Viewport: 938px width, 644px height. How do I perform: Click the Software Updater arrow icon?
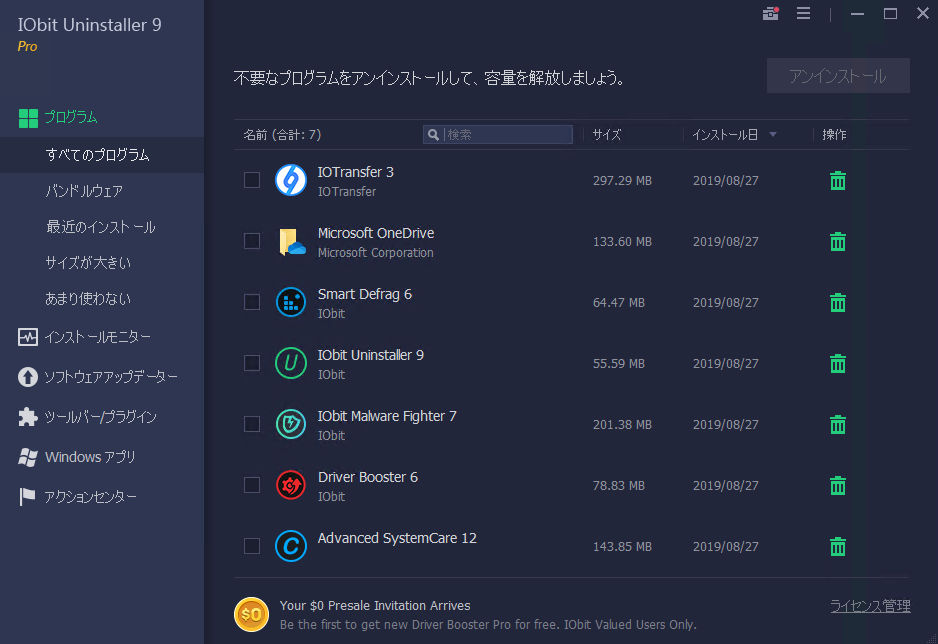pyautogui.click(x=28, y=377)
